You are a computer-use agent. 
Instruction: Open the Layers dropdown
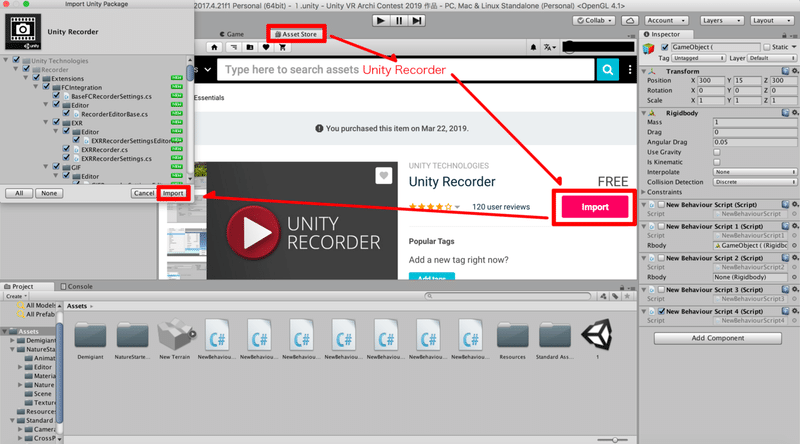[721, 20]
